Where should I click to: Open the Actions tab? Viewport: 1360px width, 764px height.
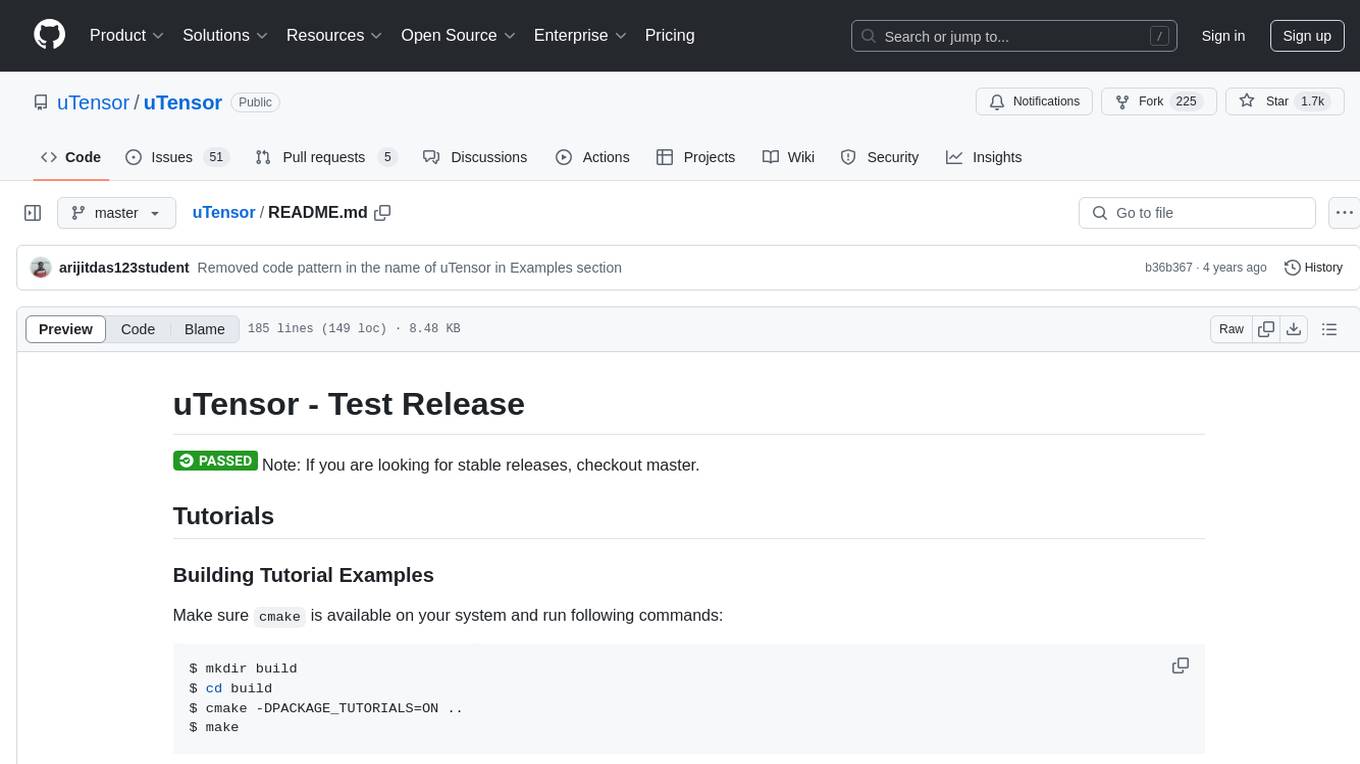point(592,157)
